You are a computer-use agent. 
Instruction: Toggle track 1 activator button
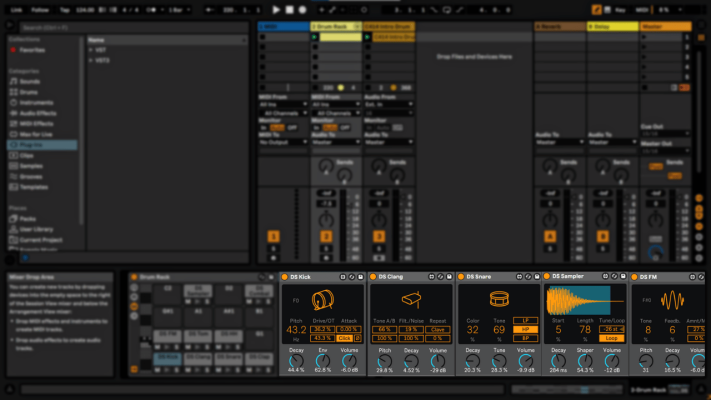tap(273, 236)
